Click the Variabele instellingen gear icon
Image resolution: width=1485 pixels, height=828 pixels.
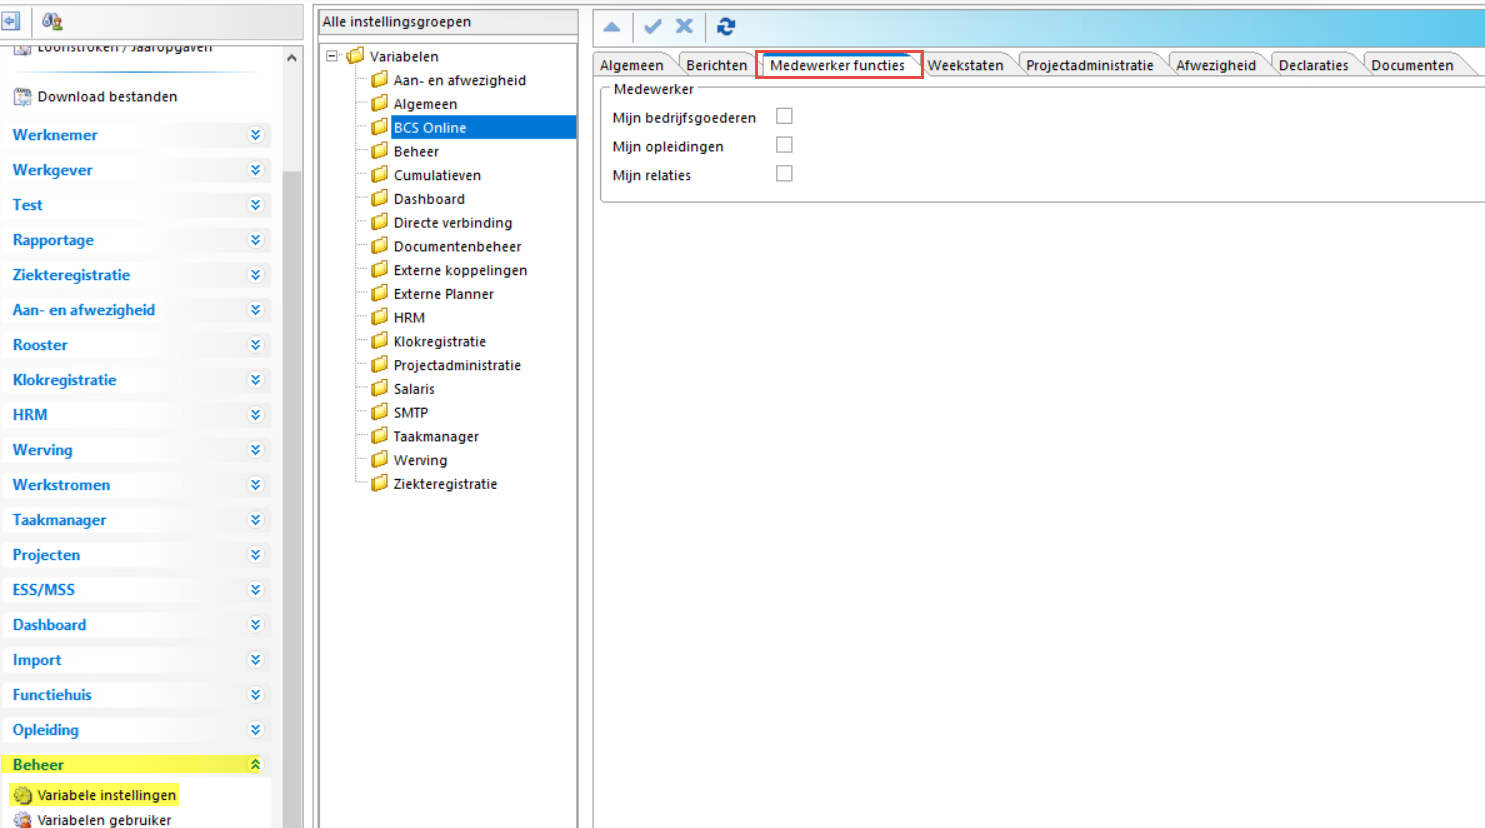[22, 796]
